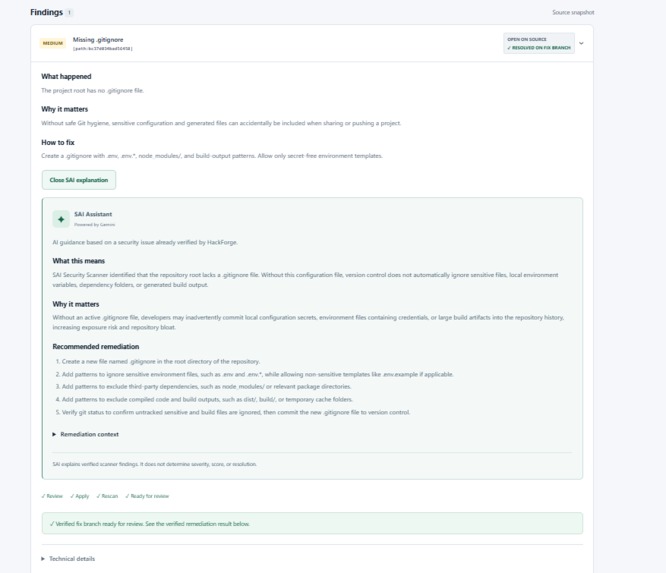Click the Medium severity badge
This screenshot has width=666, height=573.
[53, 43]
